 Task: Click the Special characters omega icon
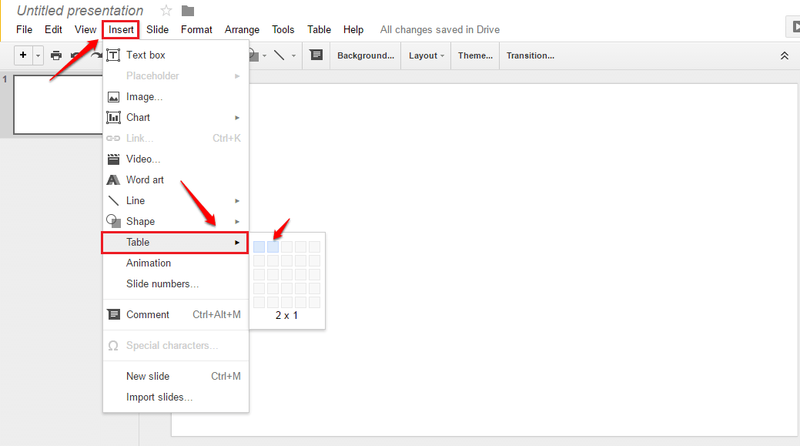click(x=113, y=346)
